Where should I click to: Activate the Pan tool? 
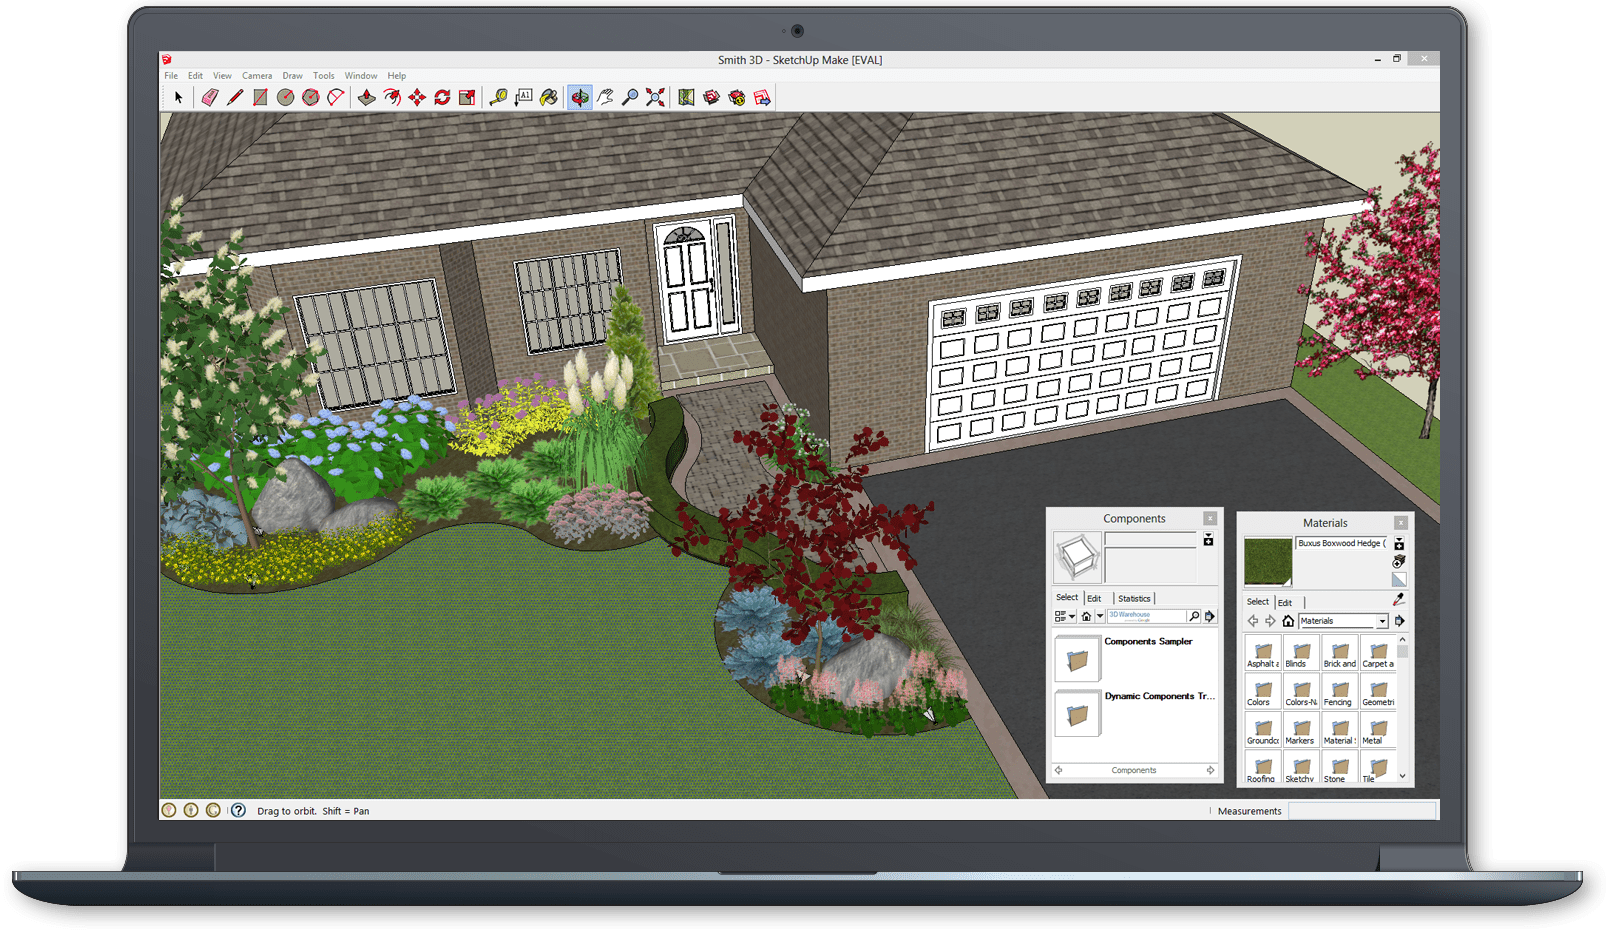(606, 97)
